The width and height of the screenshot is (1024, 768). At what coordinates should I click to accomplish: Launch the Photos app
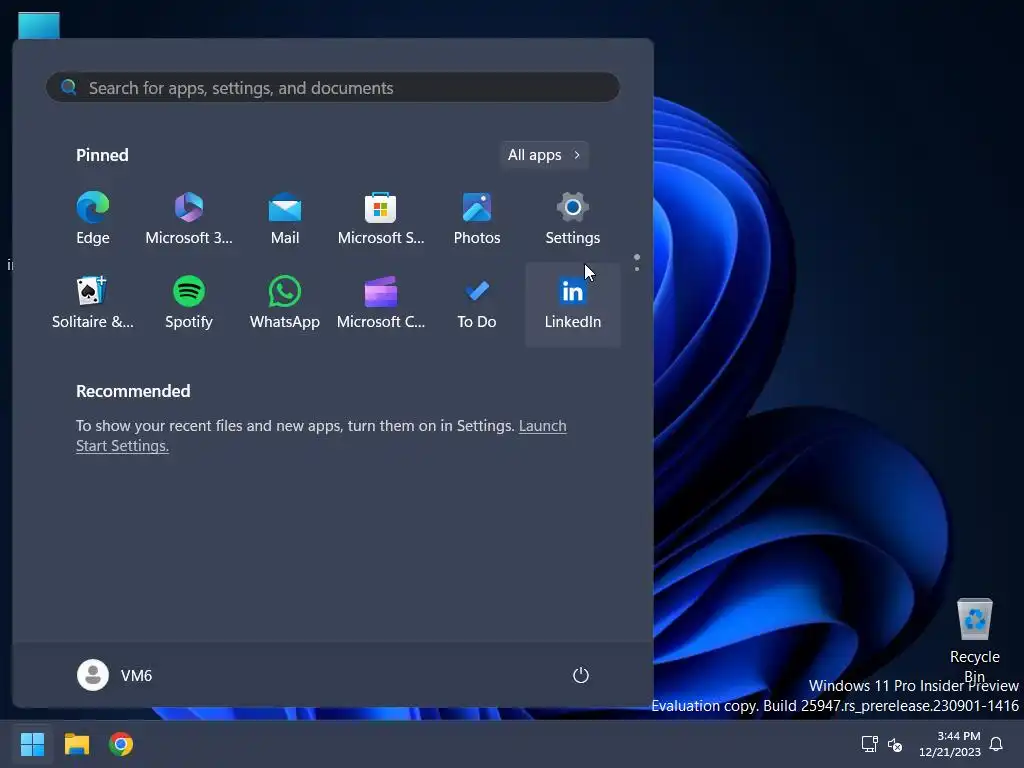click(x=477, y=219)
